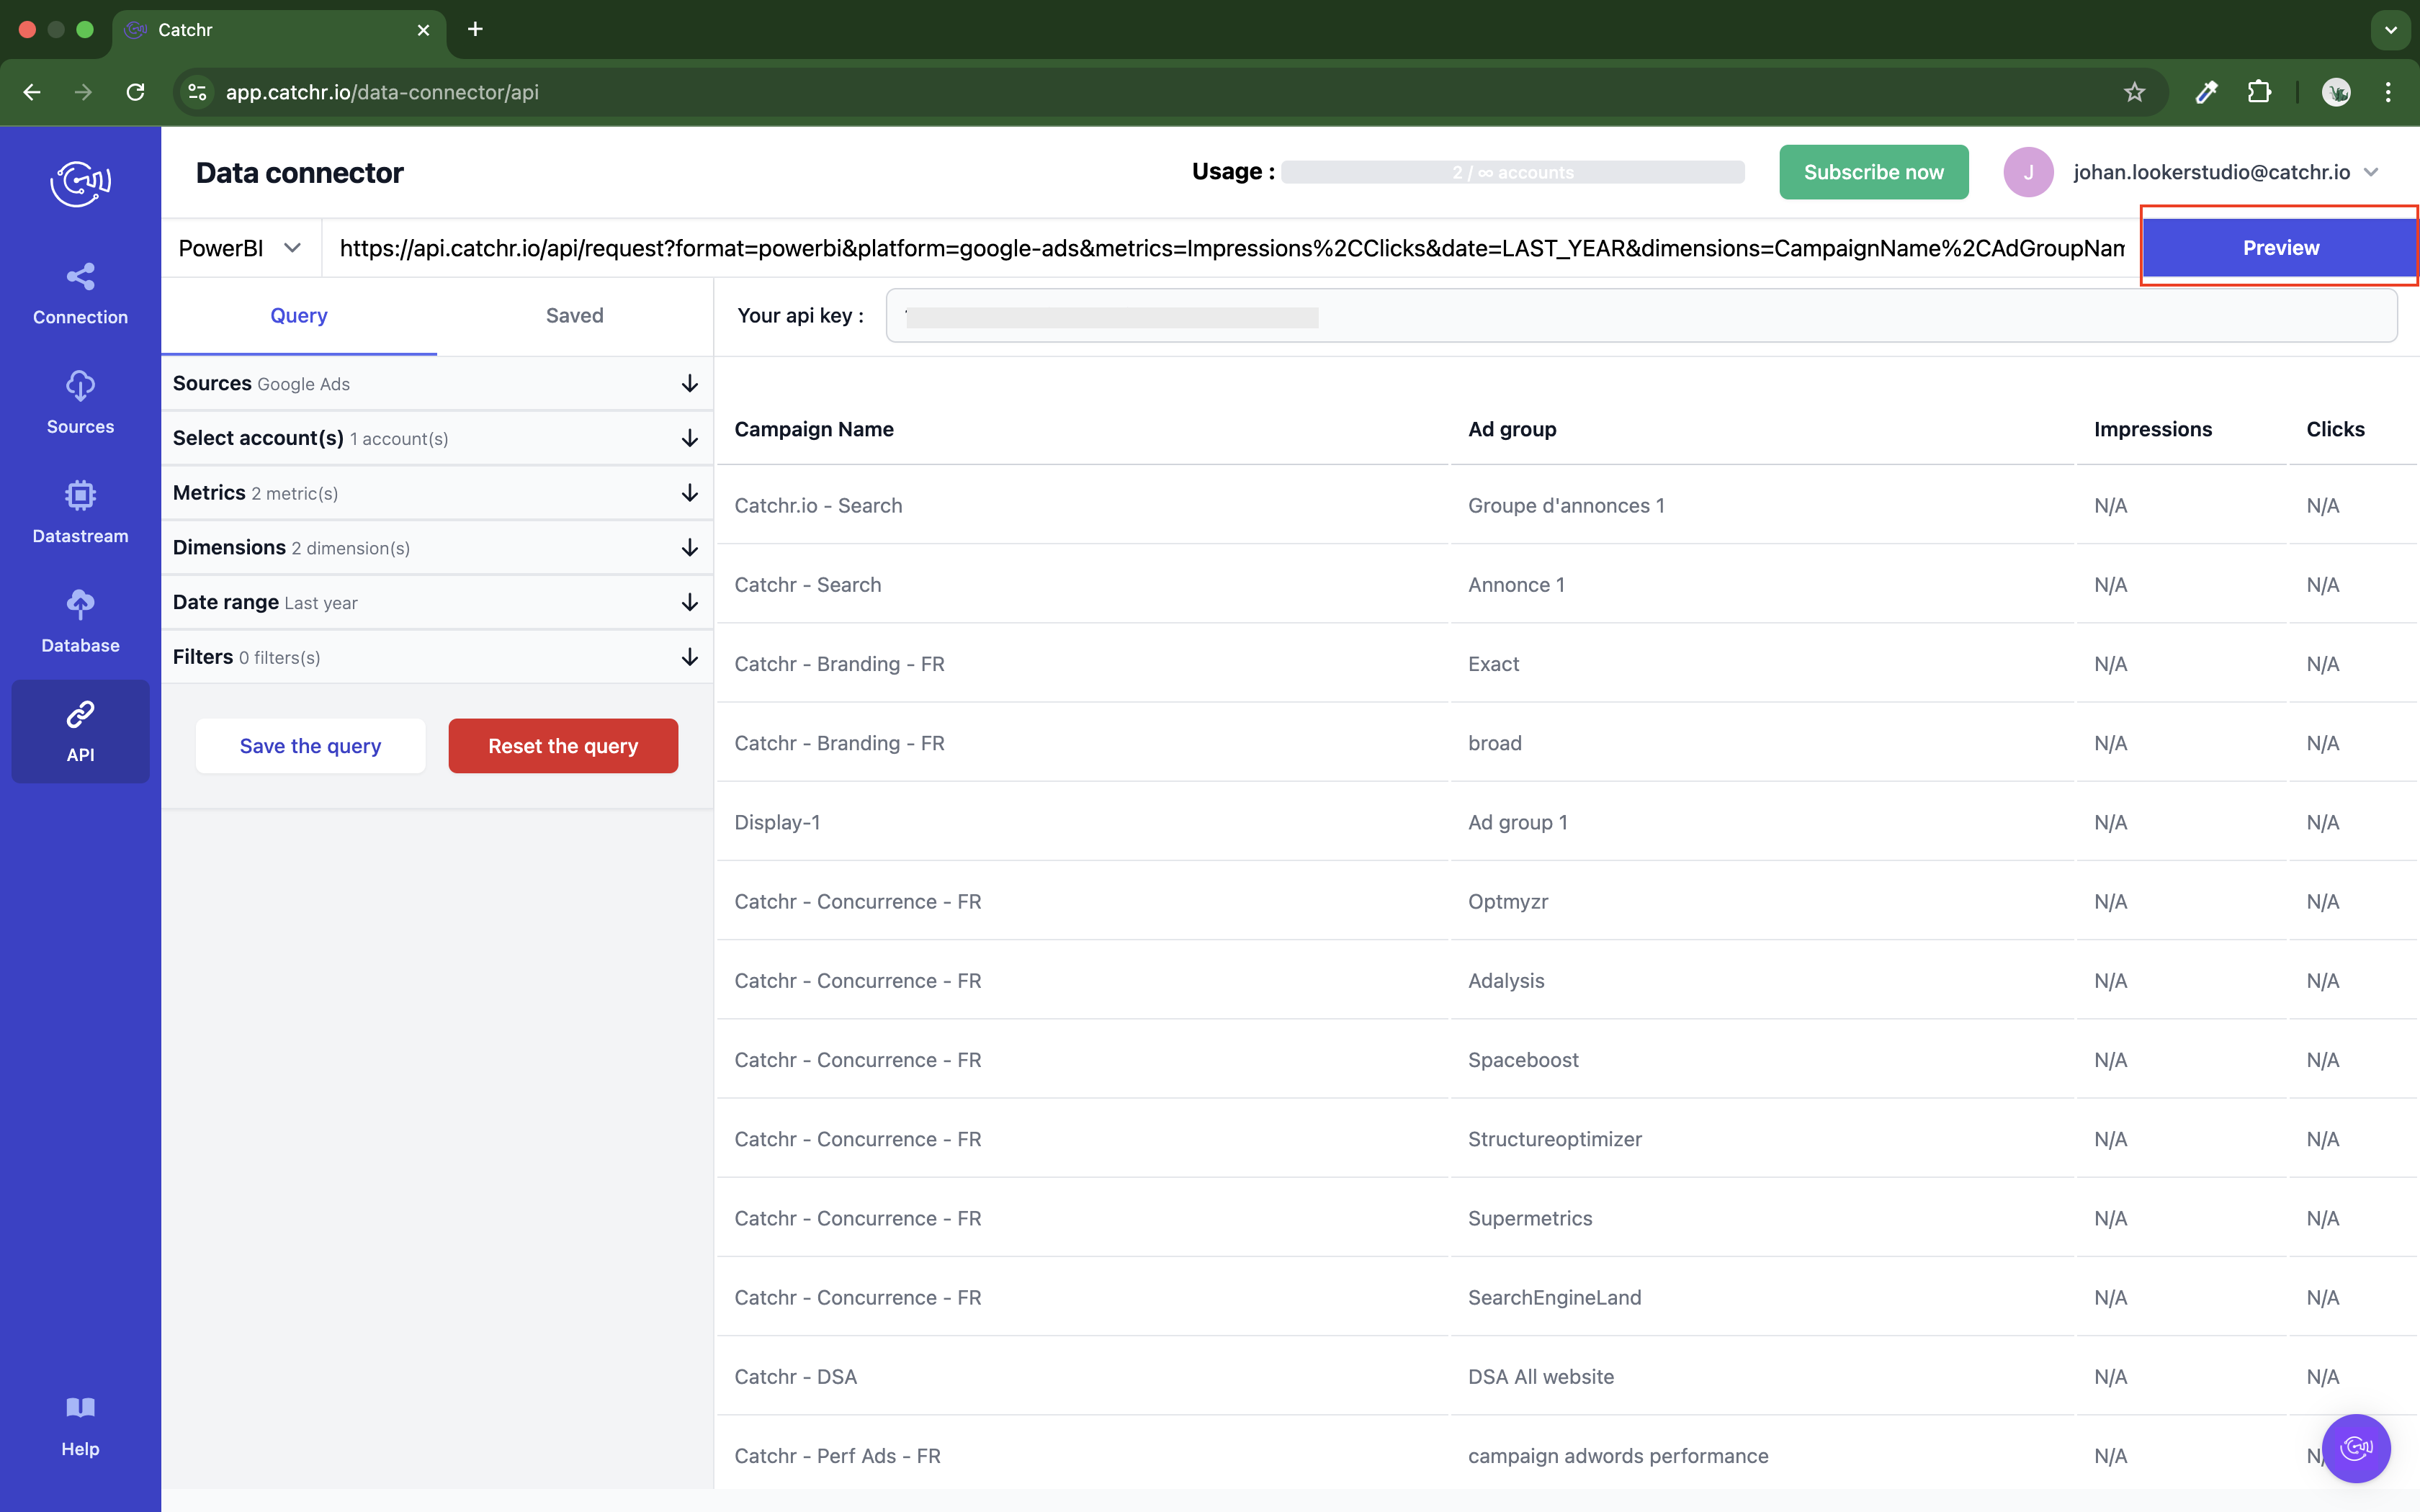2420x1512 pixels.
Task: Select the Exact ad group cell
Action: click(x=1493, y=663)
